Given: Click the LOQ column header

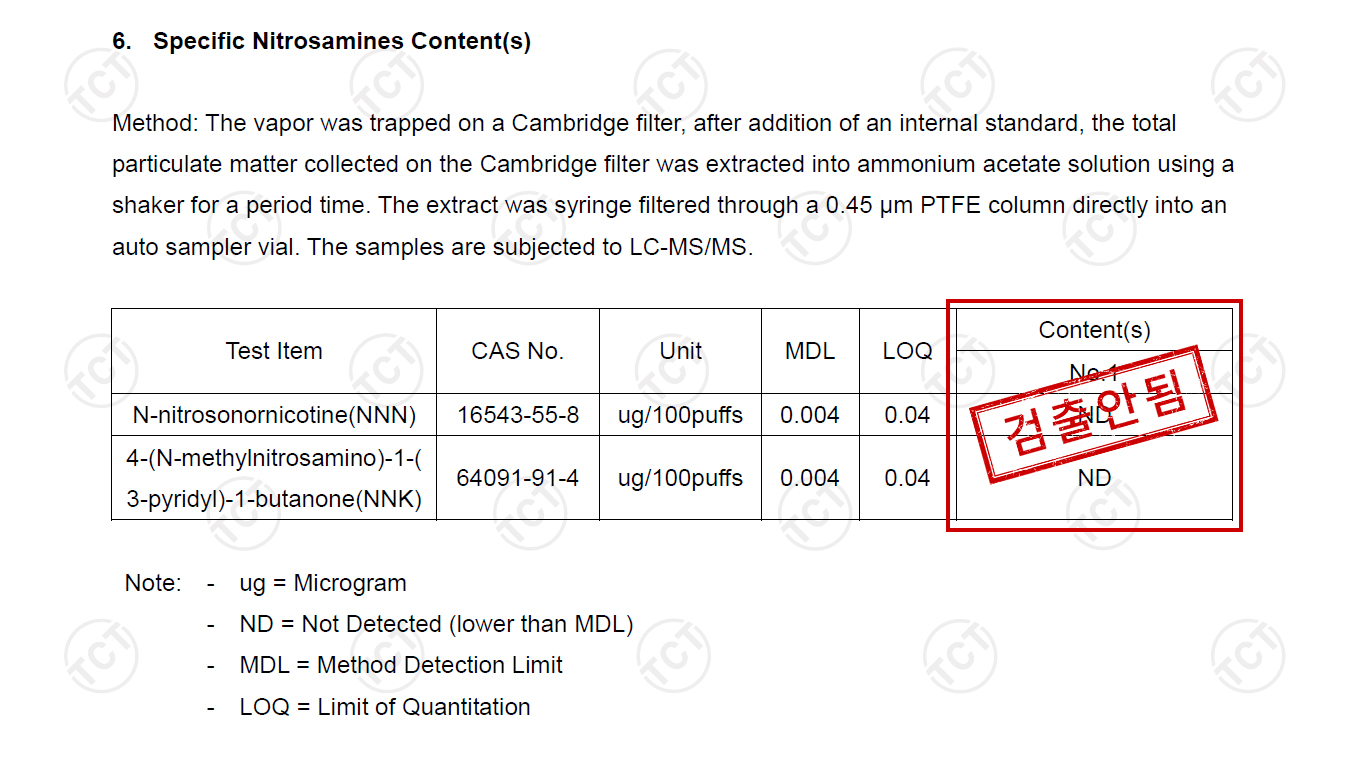Looking at the screenshot, I should [x=908, y=351].
